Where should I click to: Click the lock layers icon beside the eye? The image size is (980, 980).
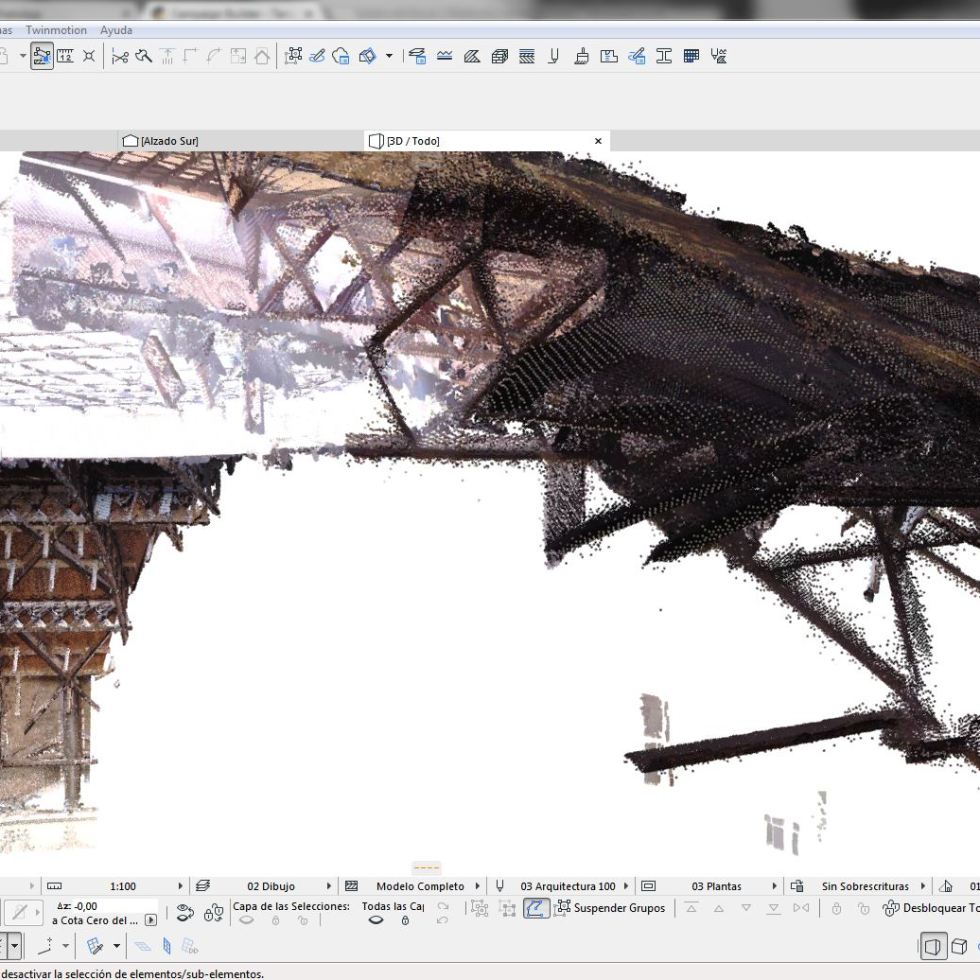tap(213, 913)
